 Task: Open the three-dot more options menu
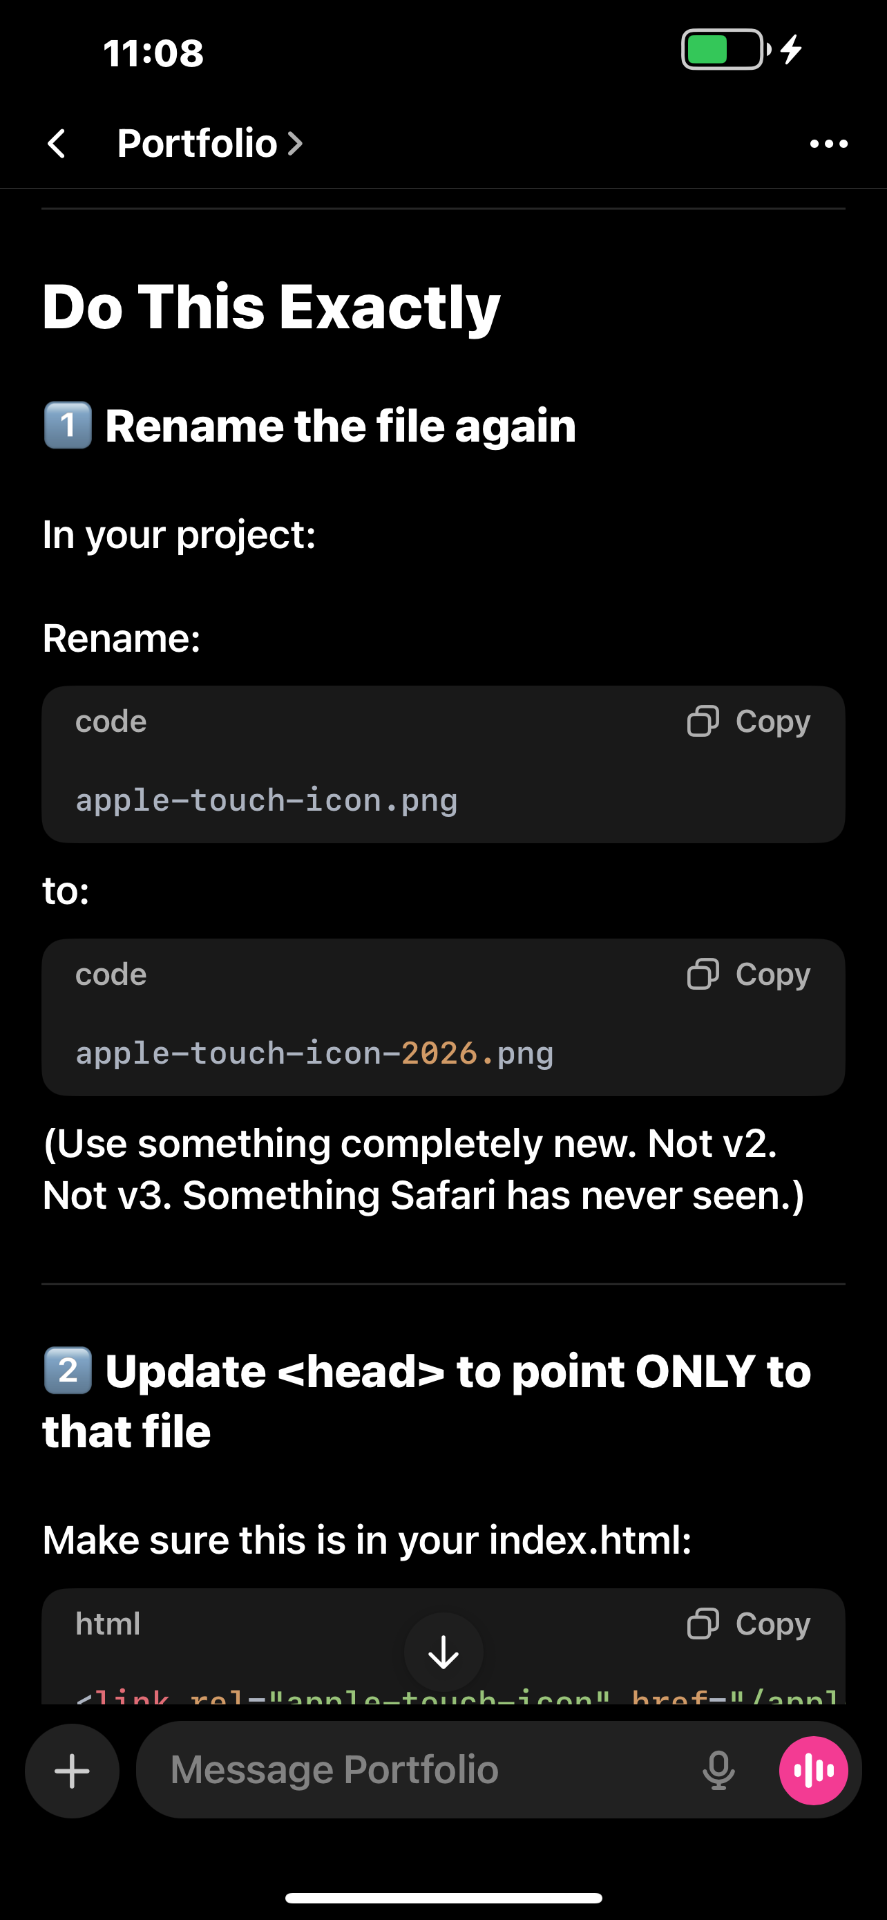click(x=828, y=144)
